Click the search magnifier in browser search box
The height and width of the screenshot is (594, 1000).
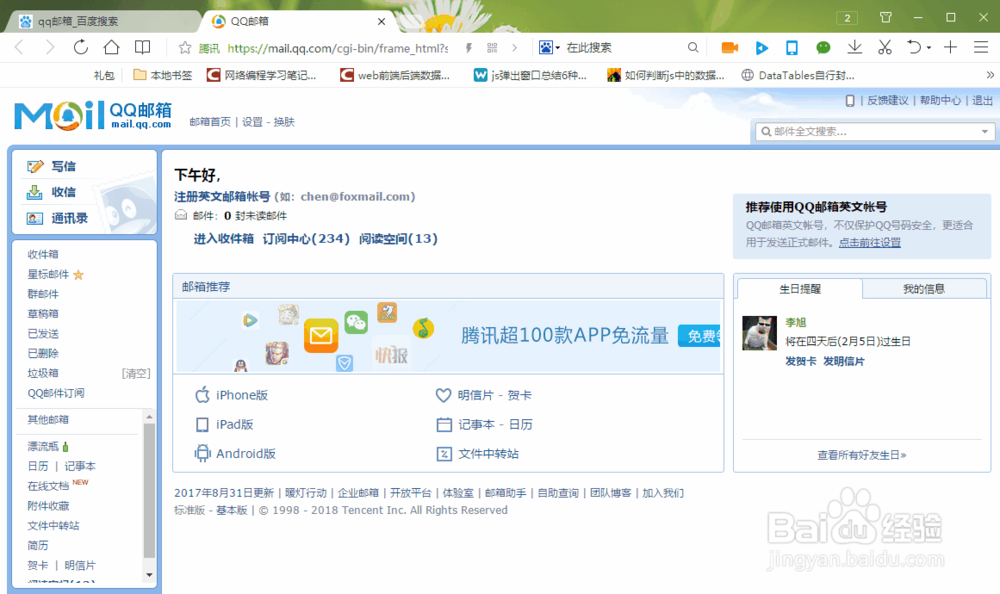pos(693,48)
